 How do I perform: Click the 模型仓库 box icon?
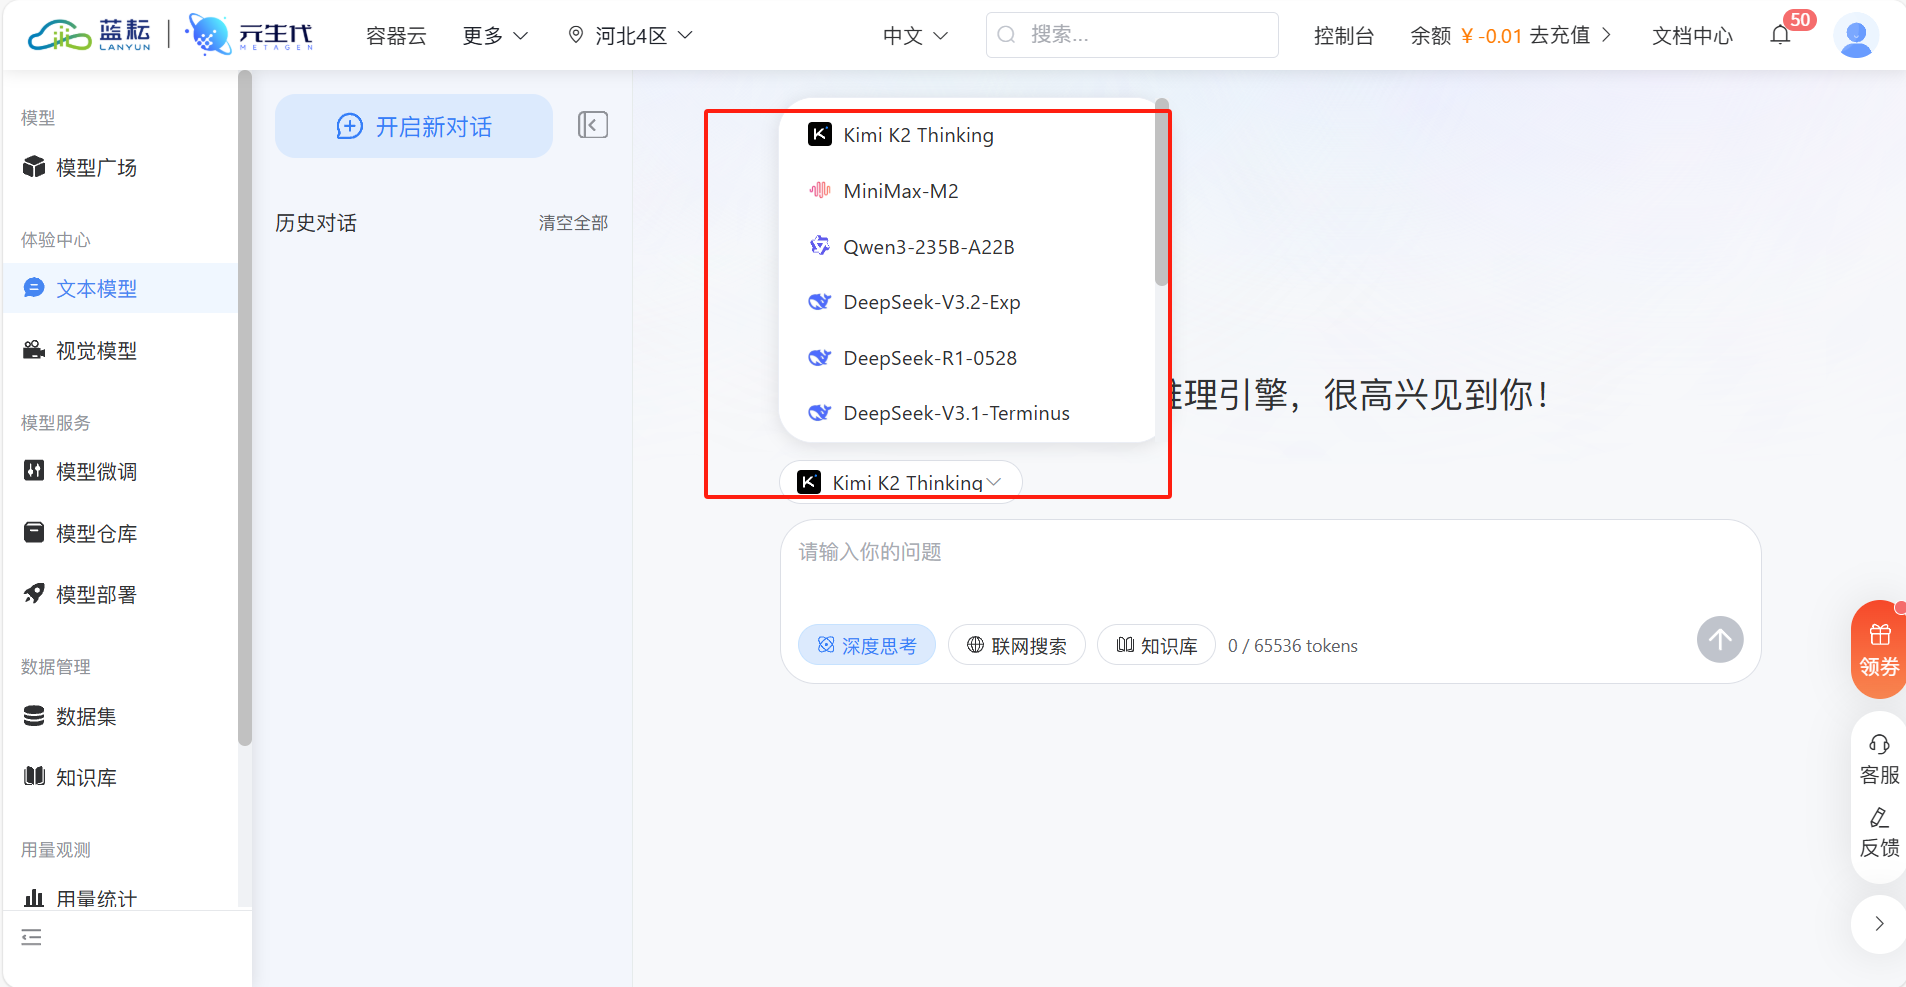tap(34, 532)
